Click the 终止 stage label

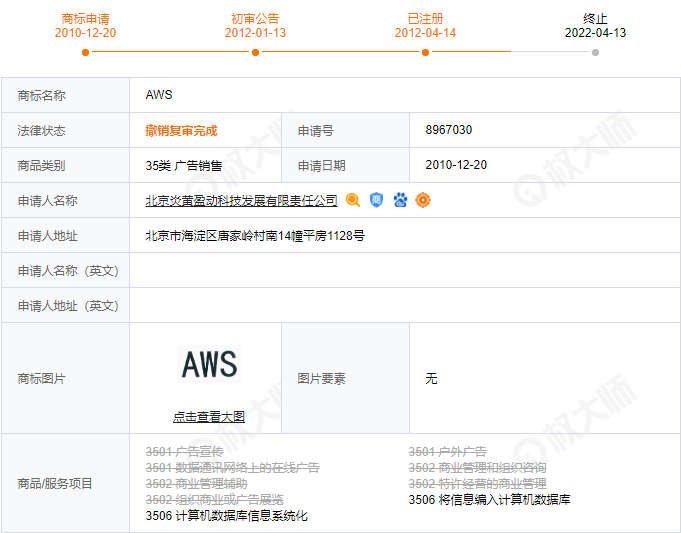(595, 19)
